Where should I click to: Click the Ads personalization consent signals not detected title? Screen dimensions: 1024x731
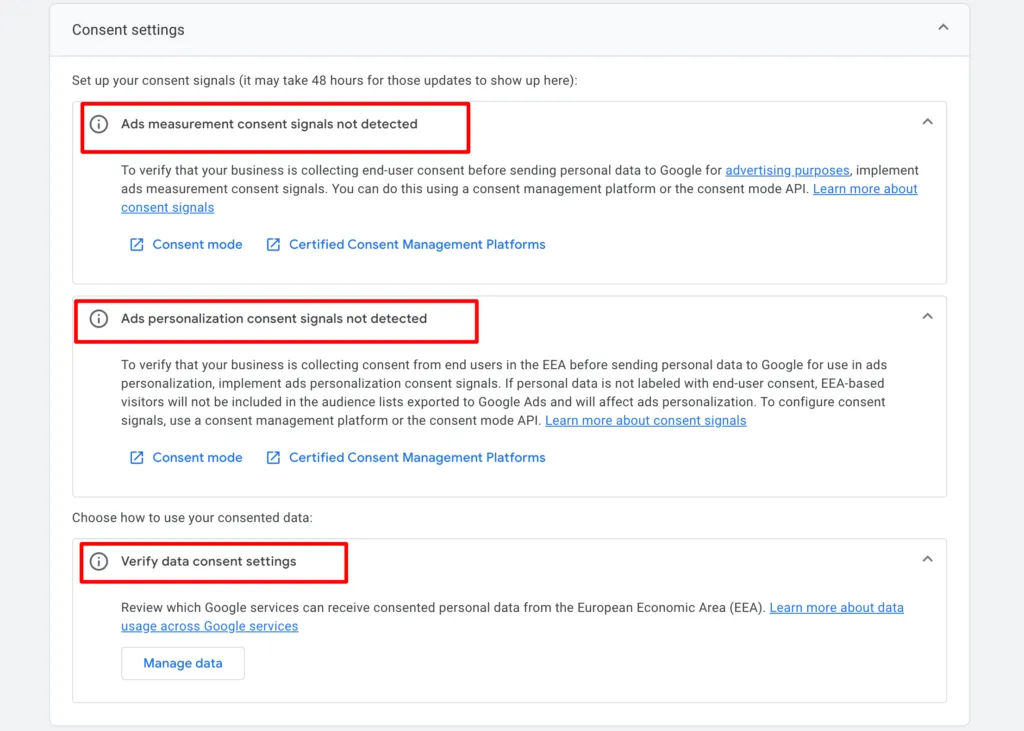(x=274, y=319)
